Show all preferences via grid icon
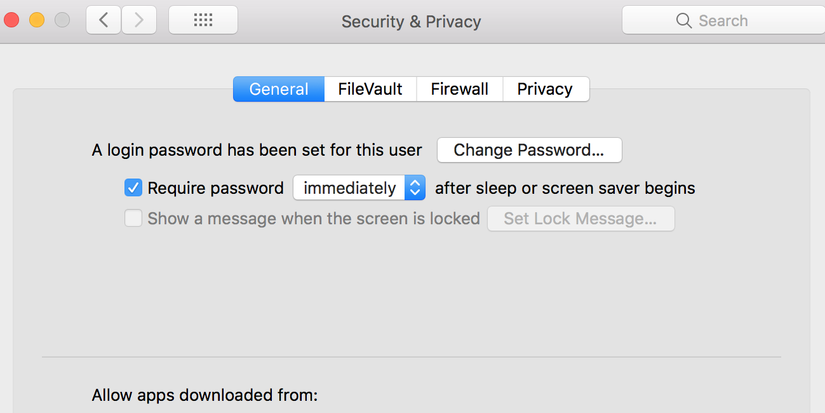Screen dimensions: 825x413 (203, 20)
